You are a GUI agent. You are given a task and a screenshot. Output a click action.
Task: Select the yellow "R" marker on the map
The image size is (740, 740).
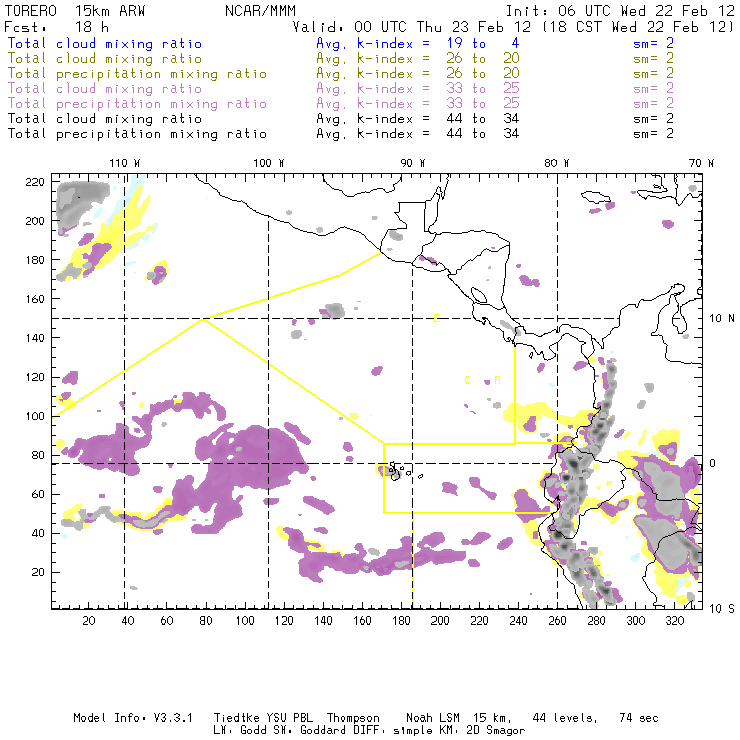click(497, 380)
